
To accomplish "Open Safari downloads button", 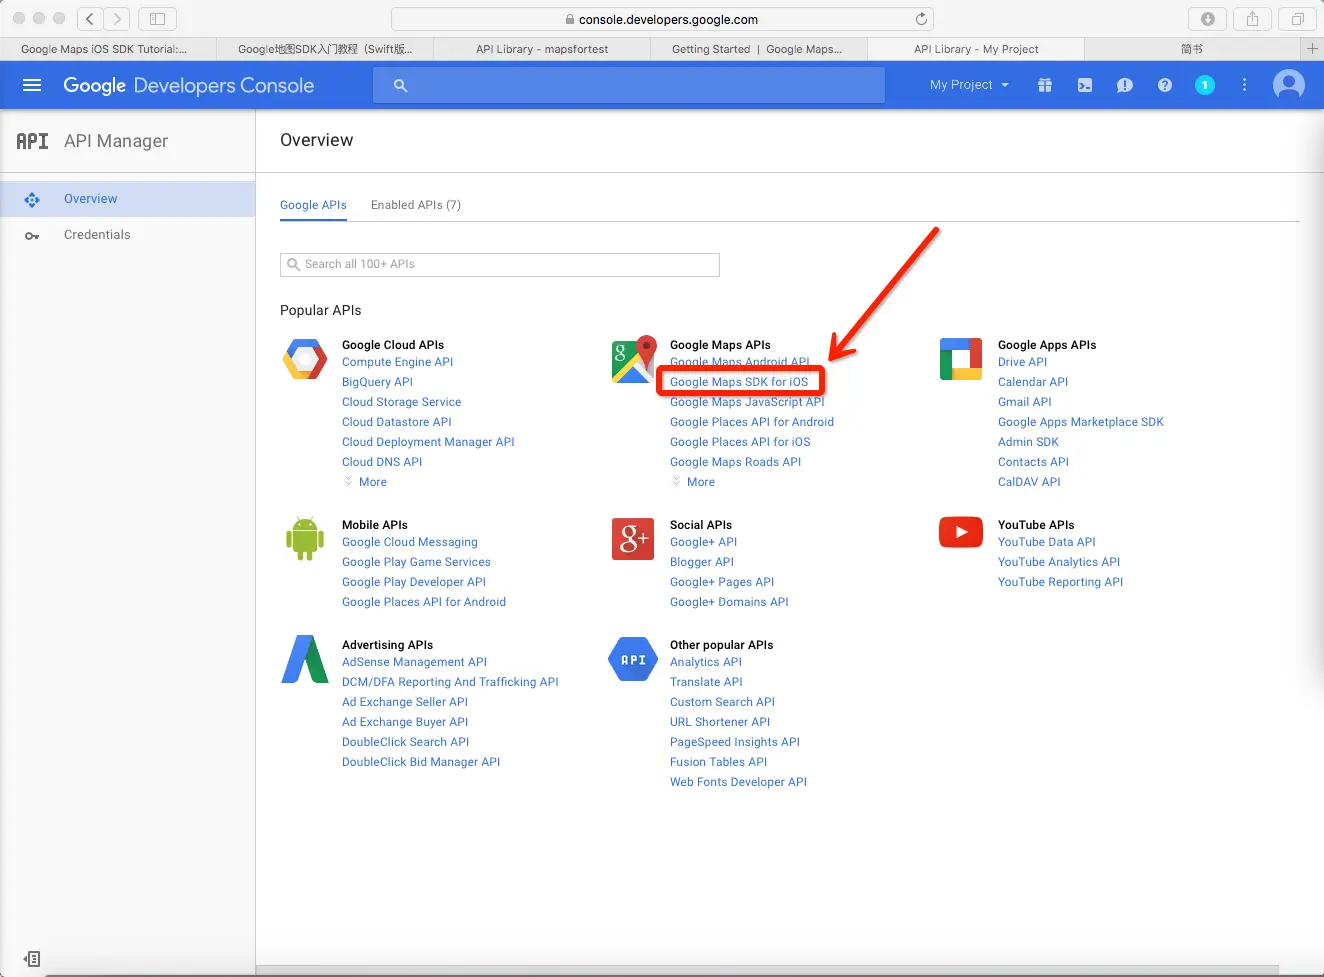I will (x=1207, y=19).
